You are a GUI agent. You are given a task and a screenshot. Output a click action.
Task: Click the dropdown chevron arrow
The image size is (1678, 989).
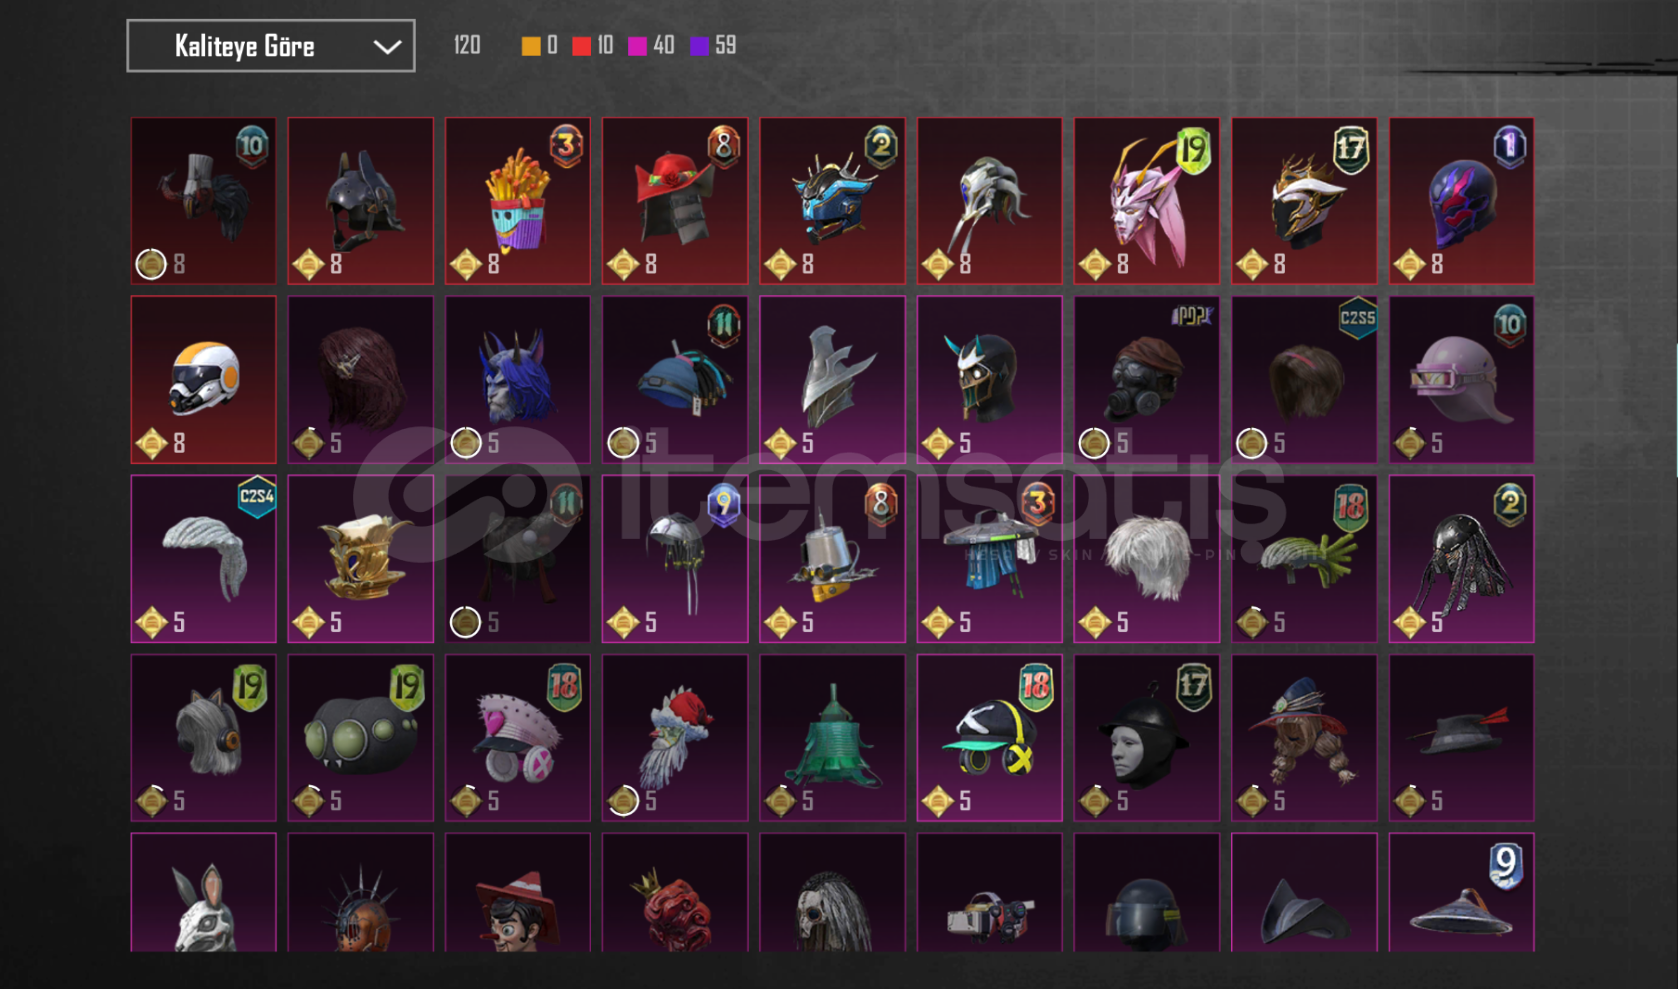point(387,47)
